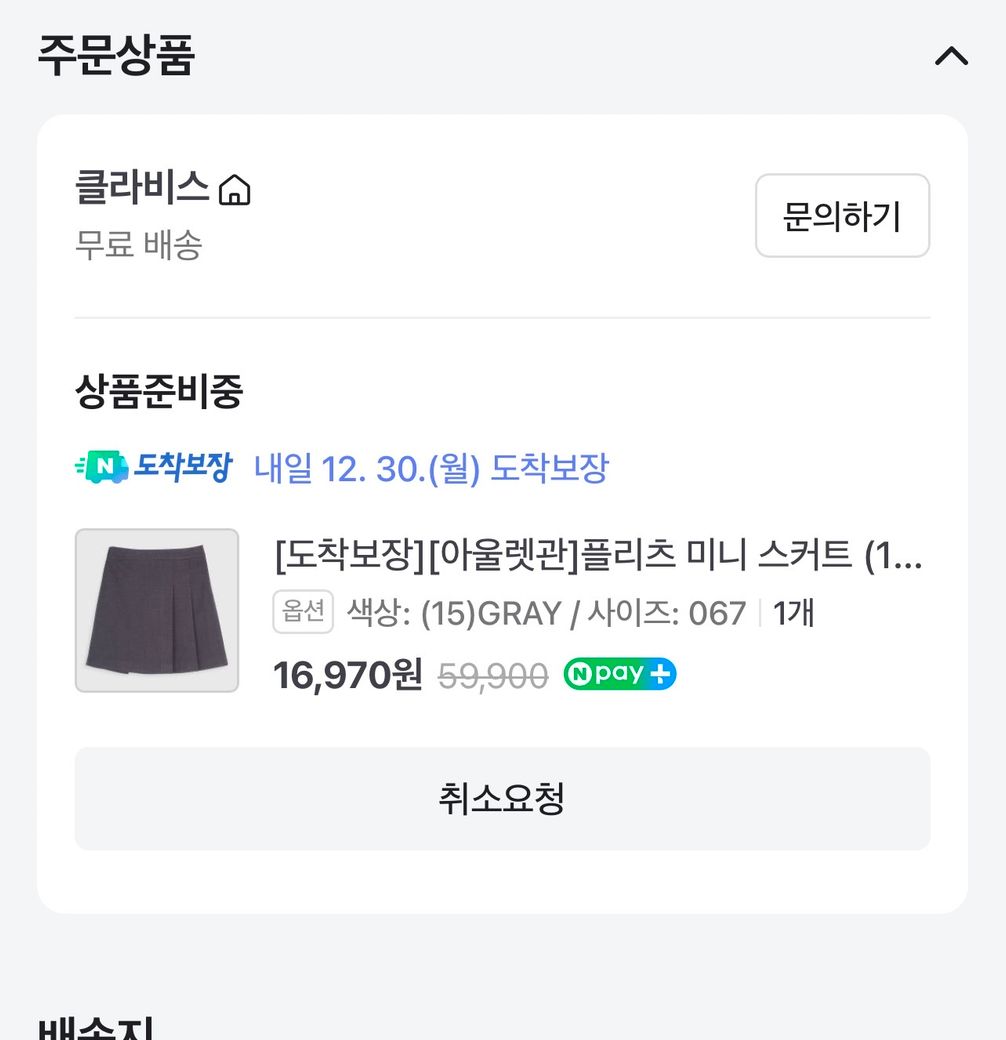The image size is (1006, 1040).
Task: Tap the 16,970원 price
Action: click(347, 675)
